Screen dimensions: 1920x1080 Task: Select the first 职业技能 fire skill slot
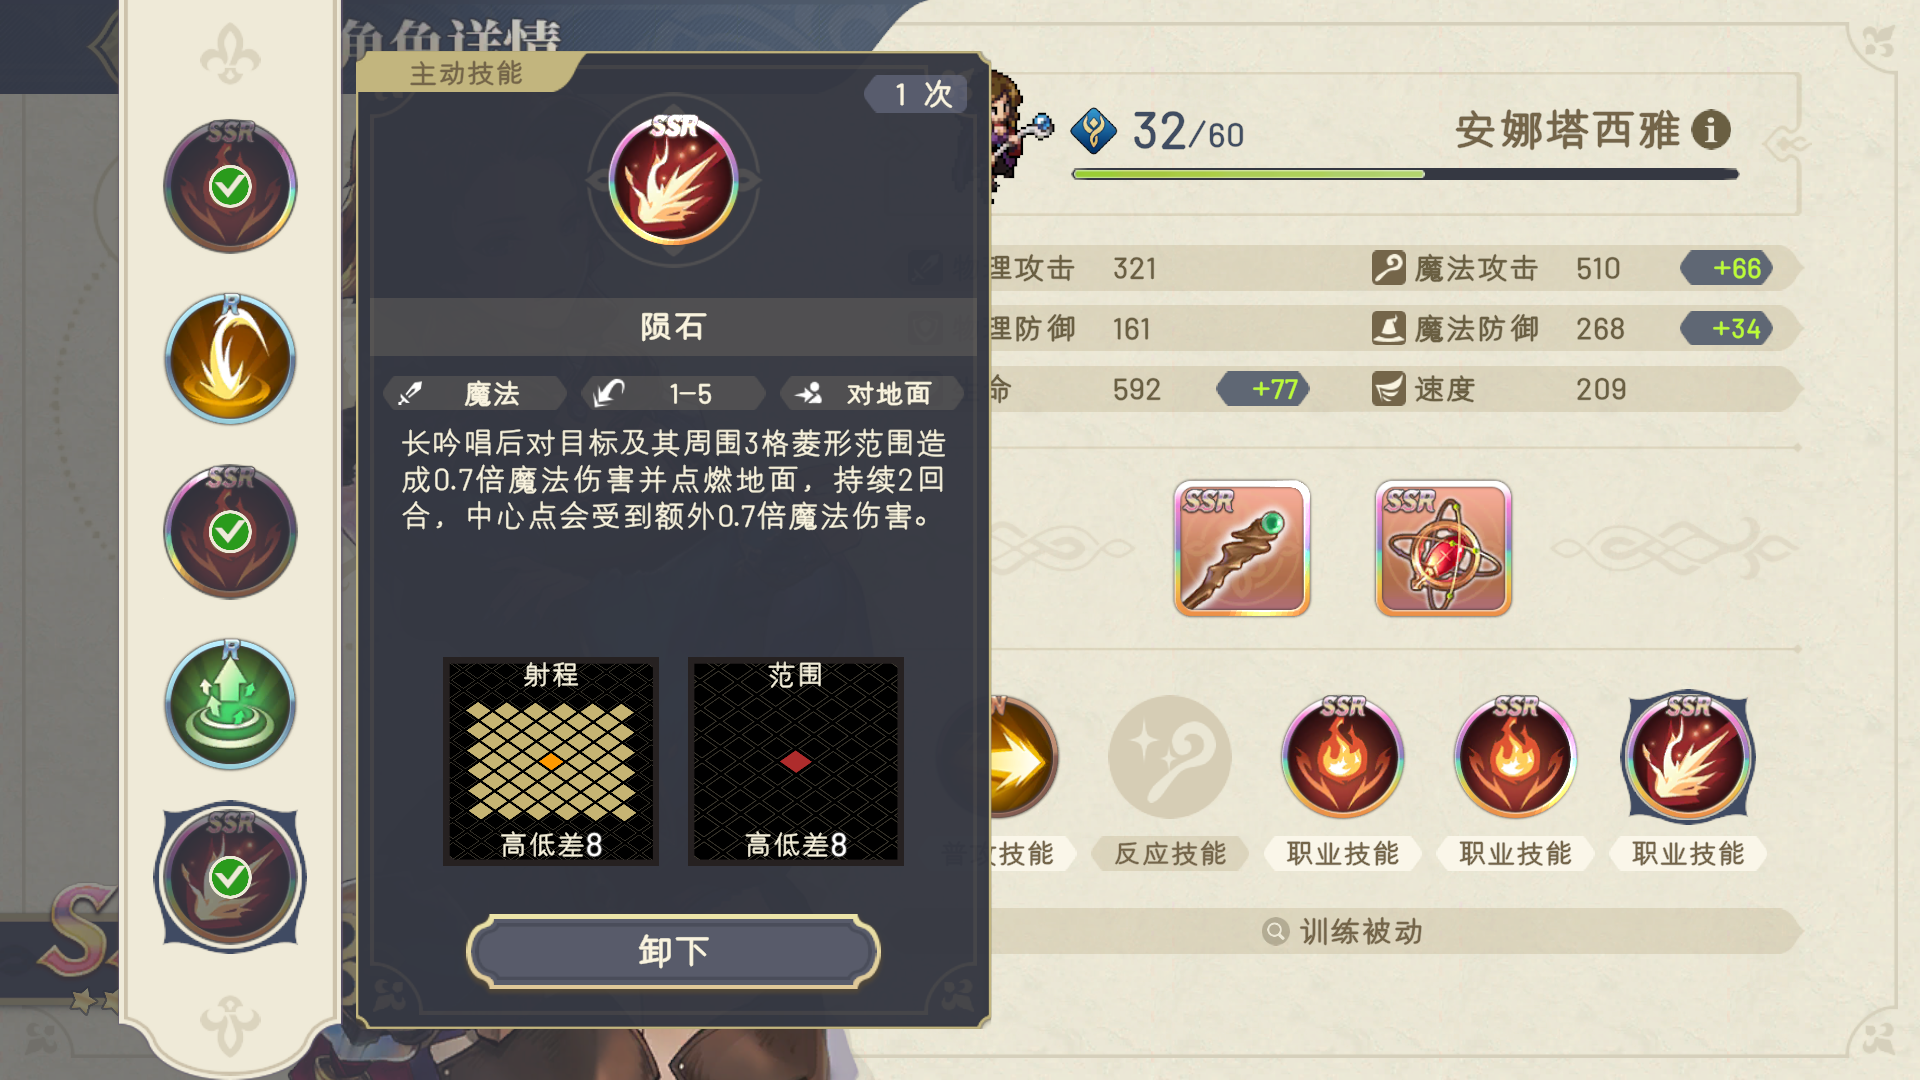pyautogui.click(x=1343, y=757)
